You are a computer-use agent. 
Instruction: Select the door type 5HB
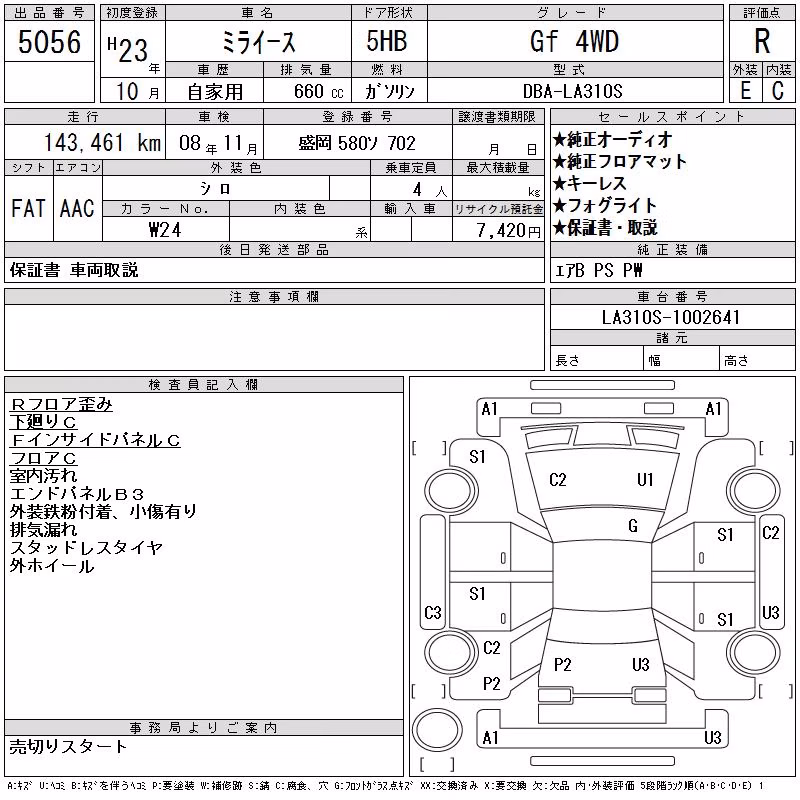point(387,41)
